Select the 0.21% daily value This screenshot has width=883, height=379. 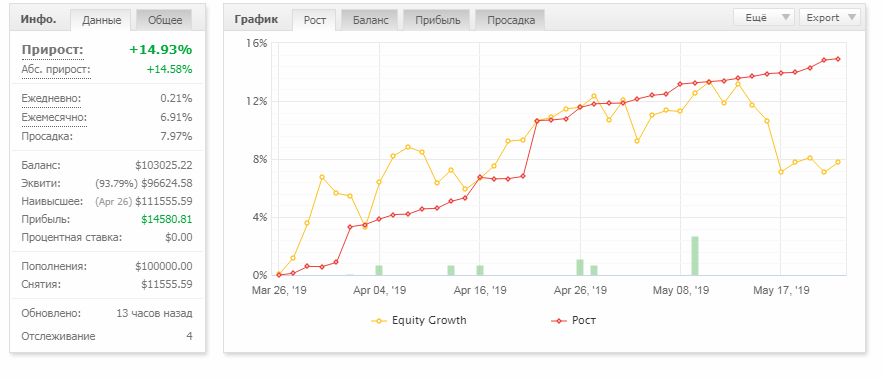pos(176,99)
